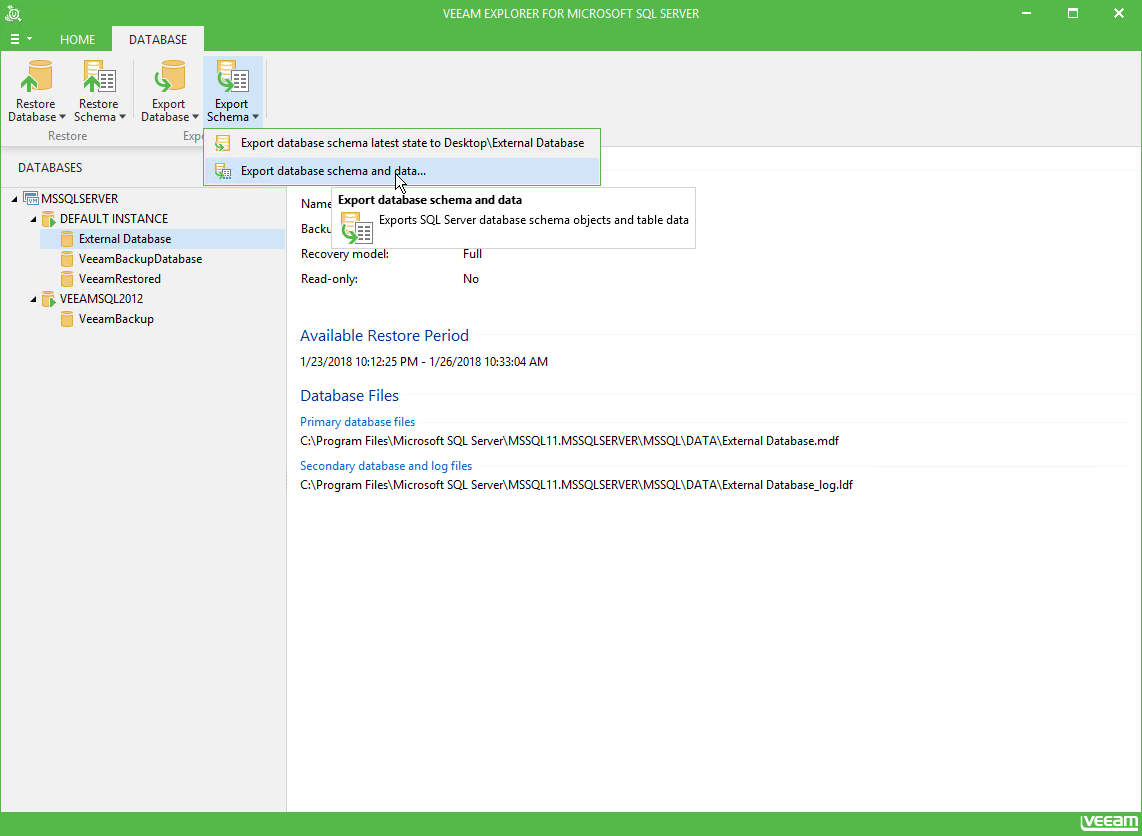Open the Export Database dropdown arrow
The image size is (1142, 836).
click(195, 117)
